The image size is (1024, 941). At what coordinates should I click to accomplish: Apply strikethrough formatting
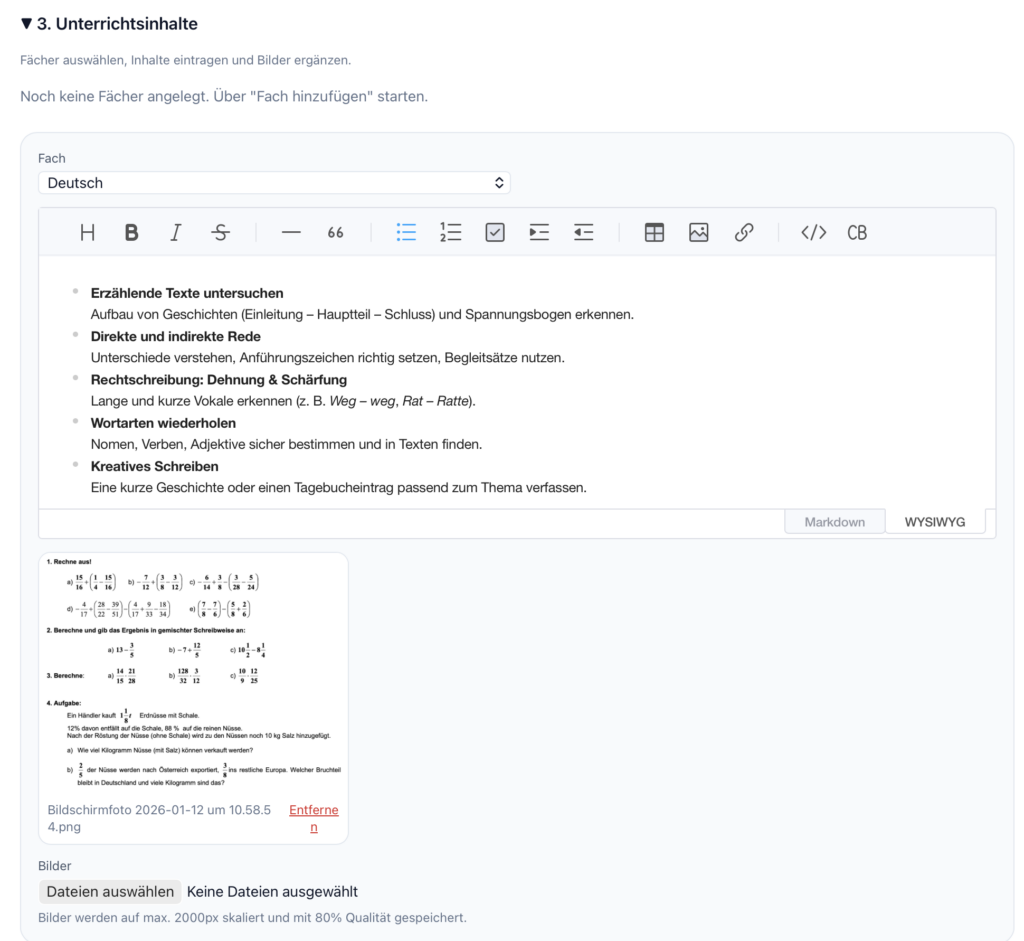point(220,233)
